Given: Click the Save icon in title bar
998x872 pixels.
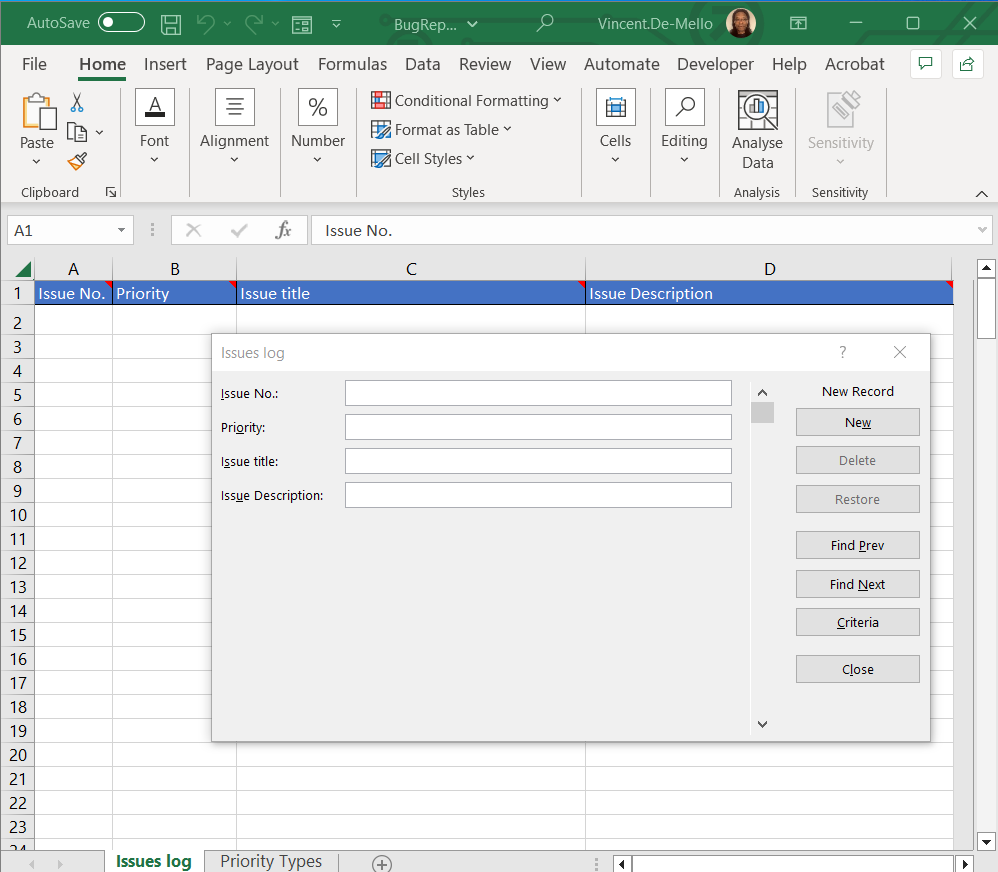Looking at the screenshot, I should pos(171,23).
